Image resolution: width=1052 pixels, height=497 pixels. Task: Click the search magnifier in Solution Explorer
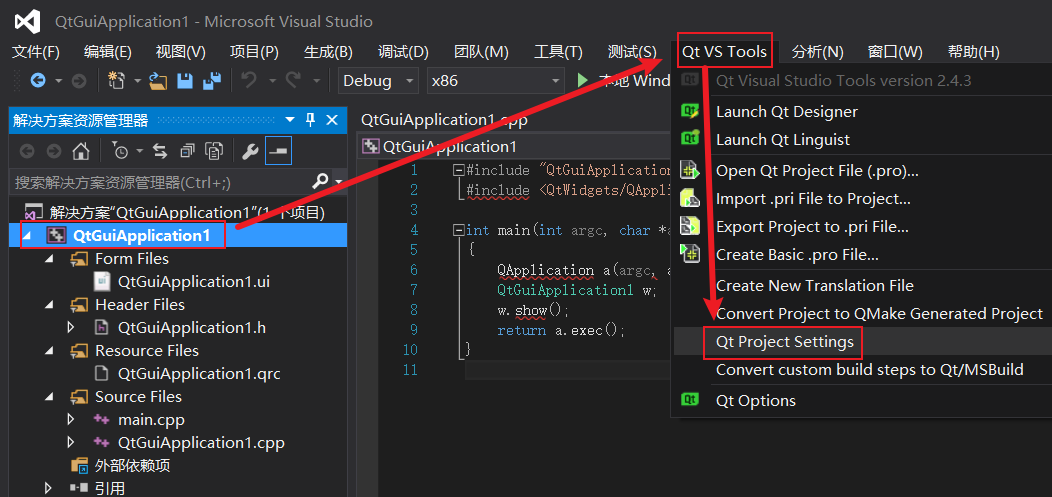[x=321, y=181]
